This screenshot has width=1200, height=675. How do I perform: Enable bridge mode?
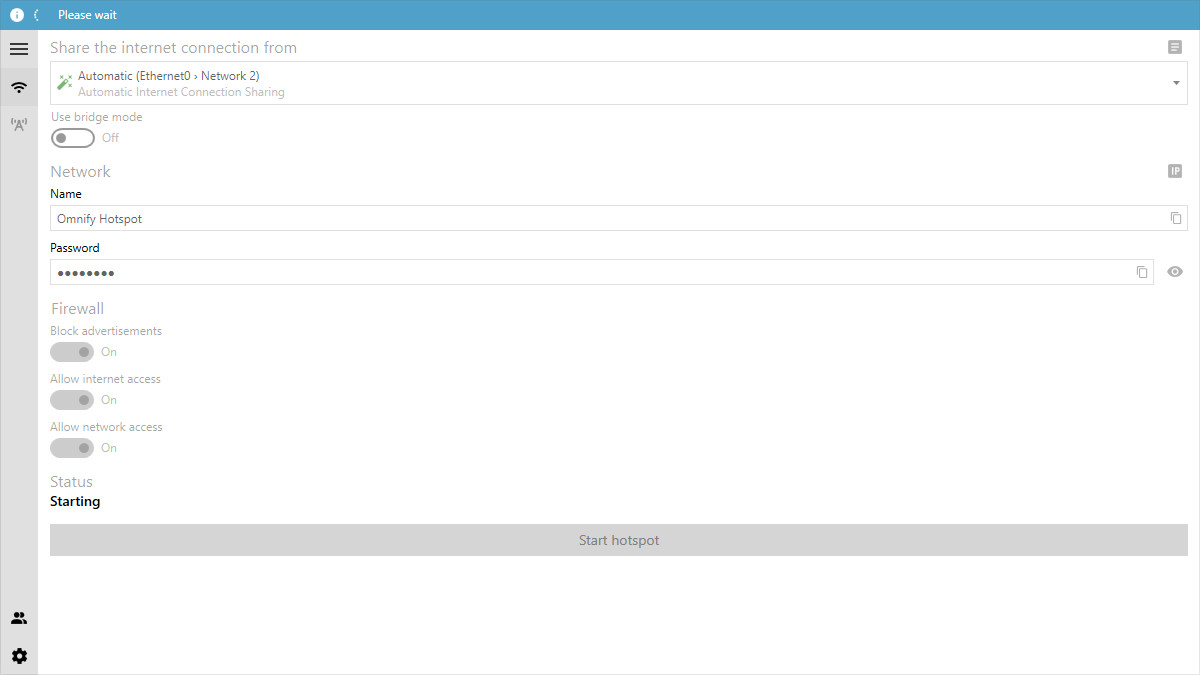[x=70, y=137]
